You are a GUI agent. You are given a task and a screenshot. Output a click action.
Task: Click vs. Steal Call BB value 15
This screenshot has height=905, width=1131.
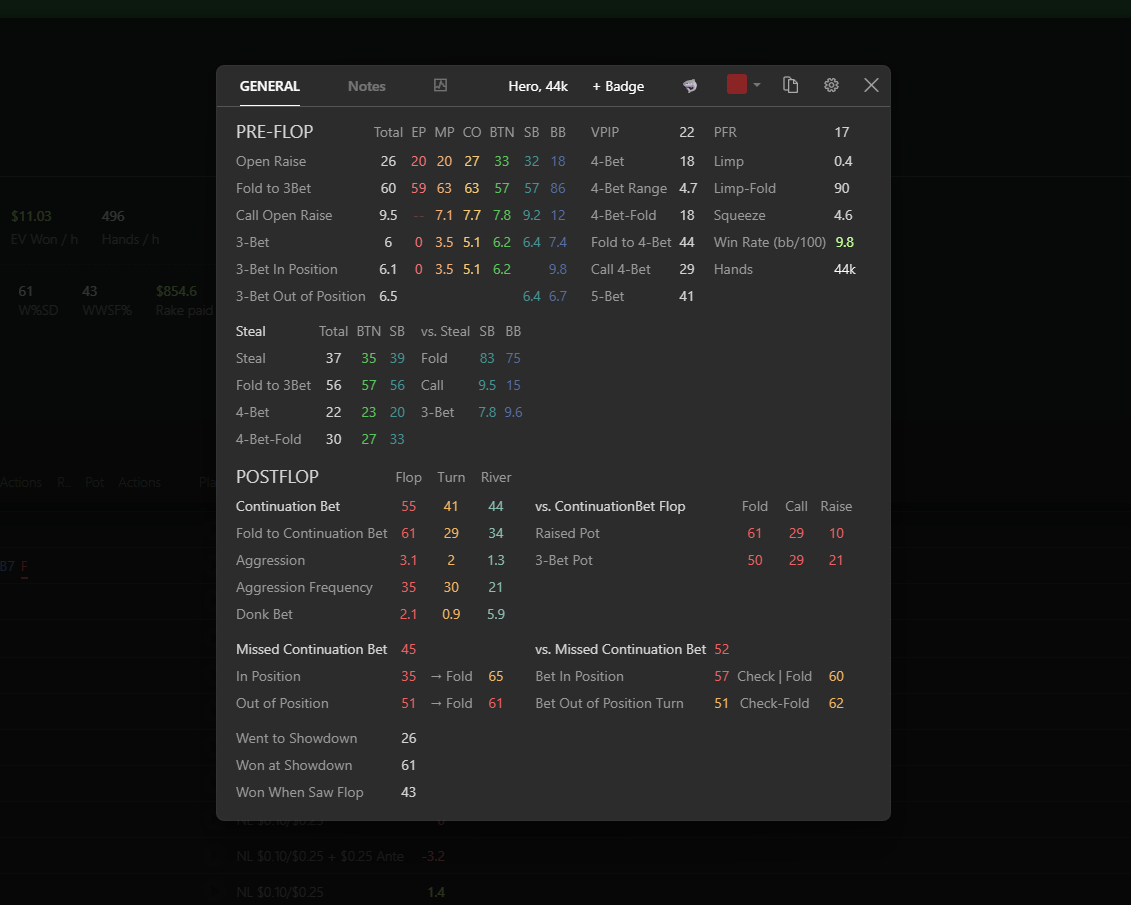[x=513, y=385]
